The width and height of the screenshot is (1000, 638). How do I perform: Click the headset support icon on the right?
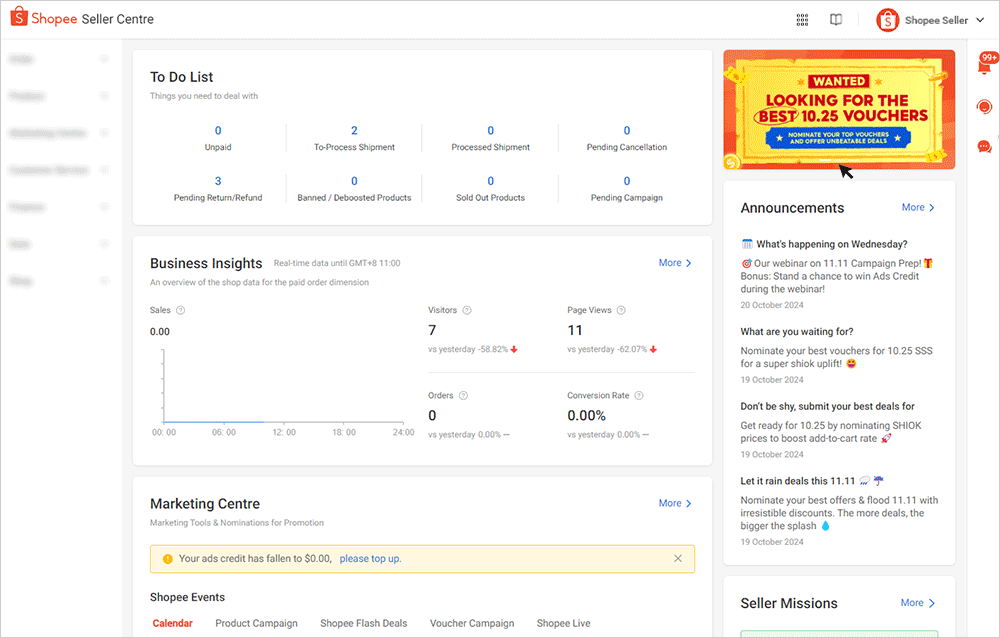point(983,106)
